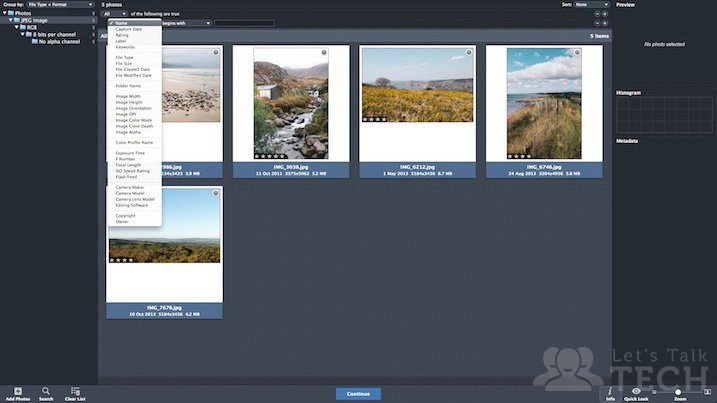
Task: Click the JPEG image folder icon
Action: [x=17, y=20]
